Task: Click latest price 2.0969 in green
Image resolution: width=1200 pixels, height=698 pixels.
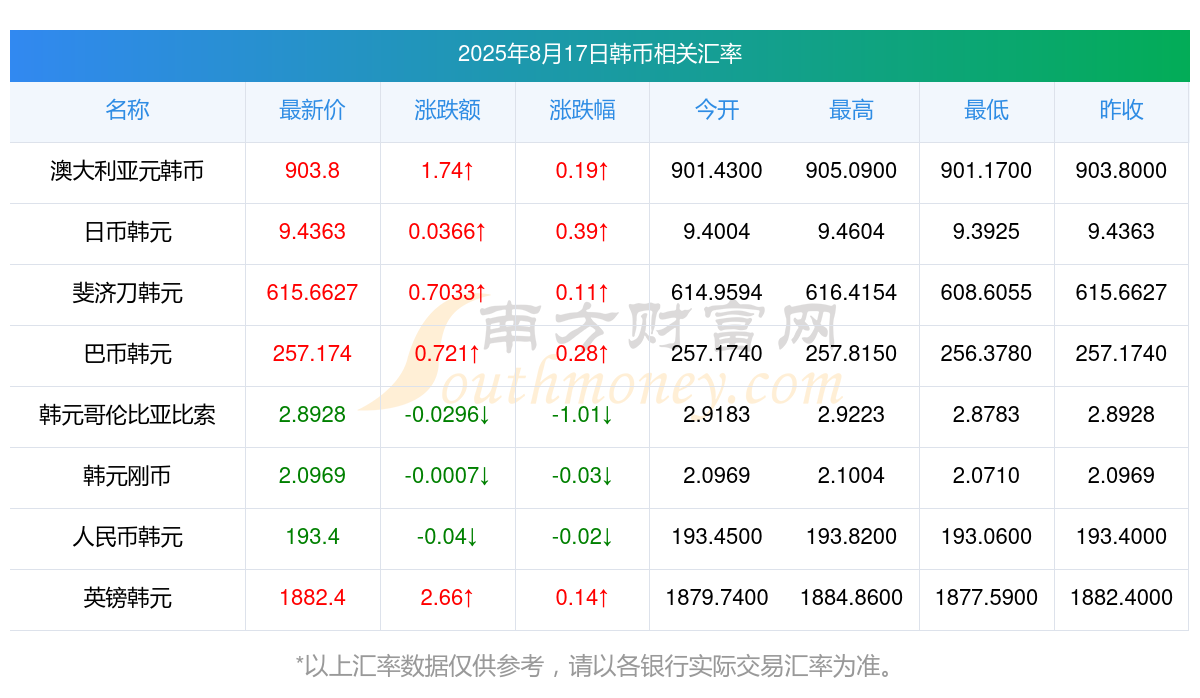Action: pyautogui.click(x=312, y=476)
